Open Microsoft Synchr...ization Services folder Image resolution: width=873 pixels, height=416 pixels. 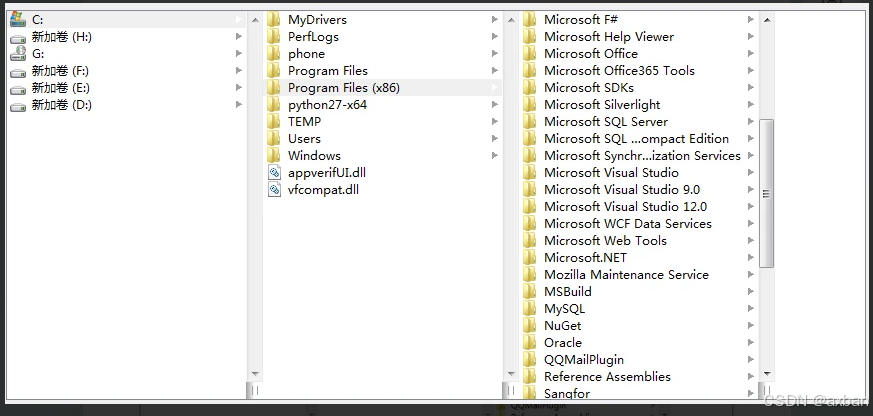point(643,155)
